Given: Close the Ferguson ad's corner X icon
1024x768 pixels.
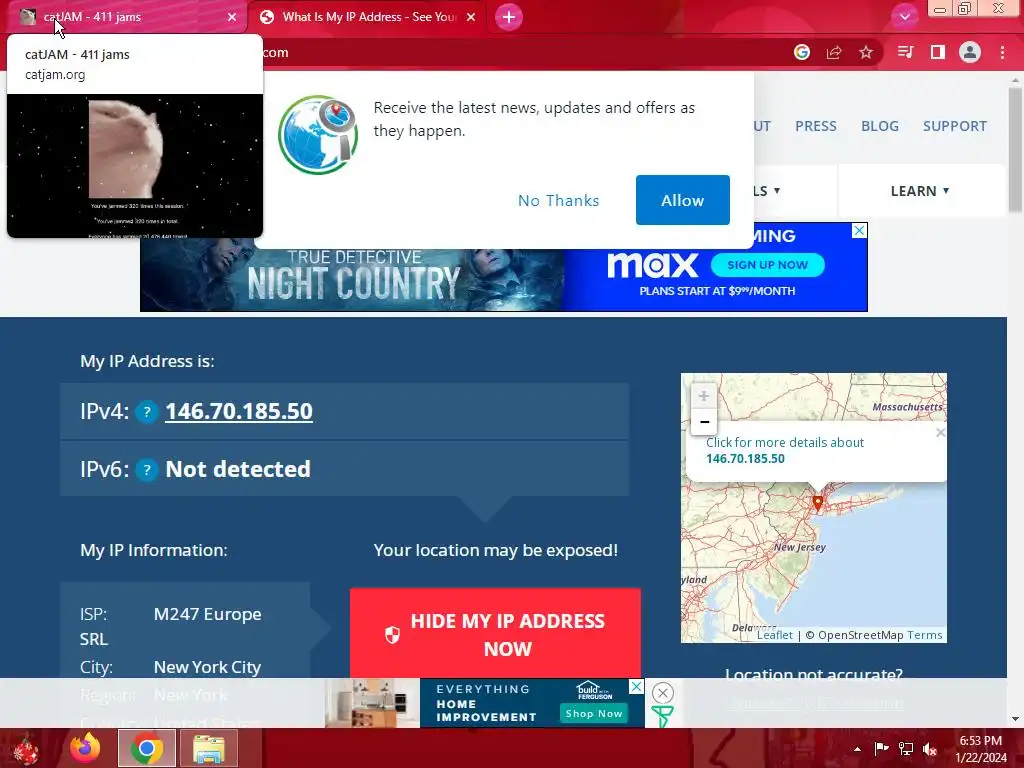Looking at the screenshot, I should coord(636,686).
